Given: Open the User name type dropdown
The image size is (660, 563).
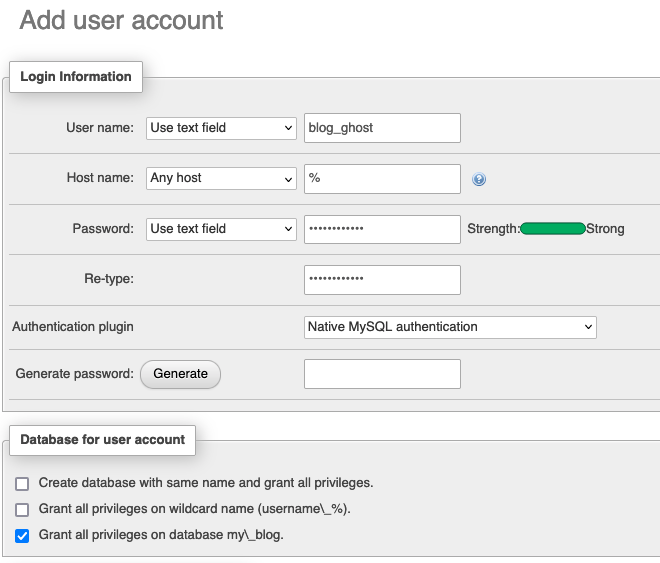Looking at the screenshot, I should (221, 128).
